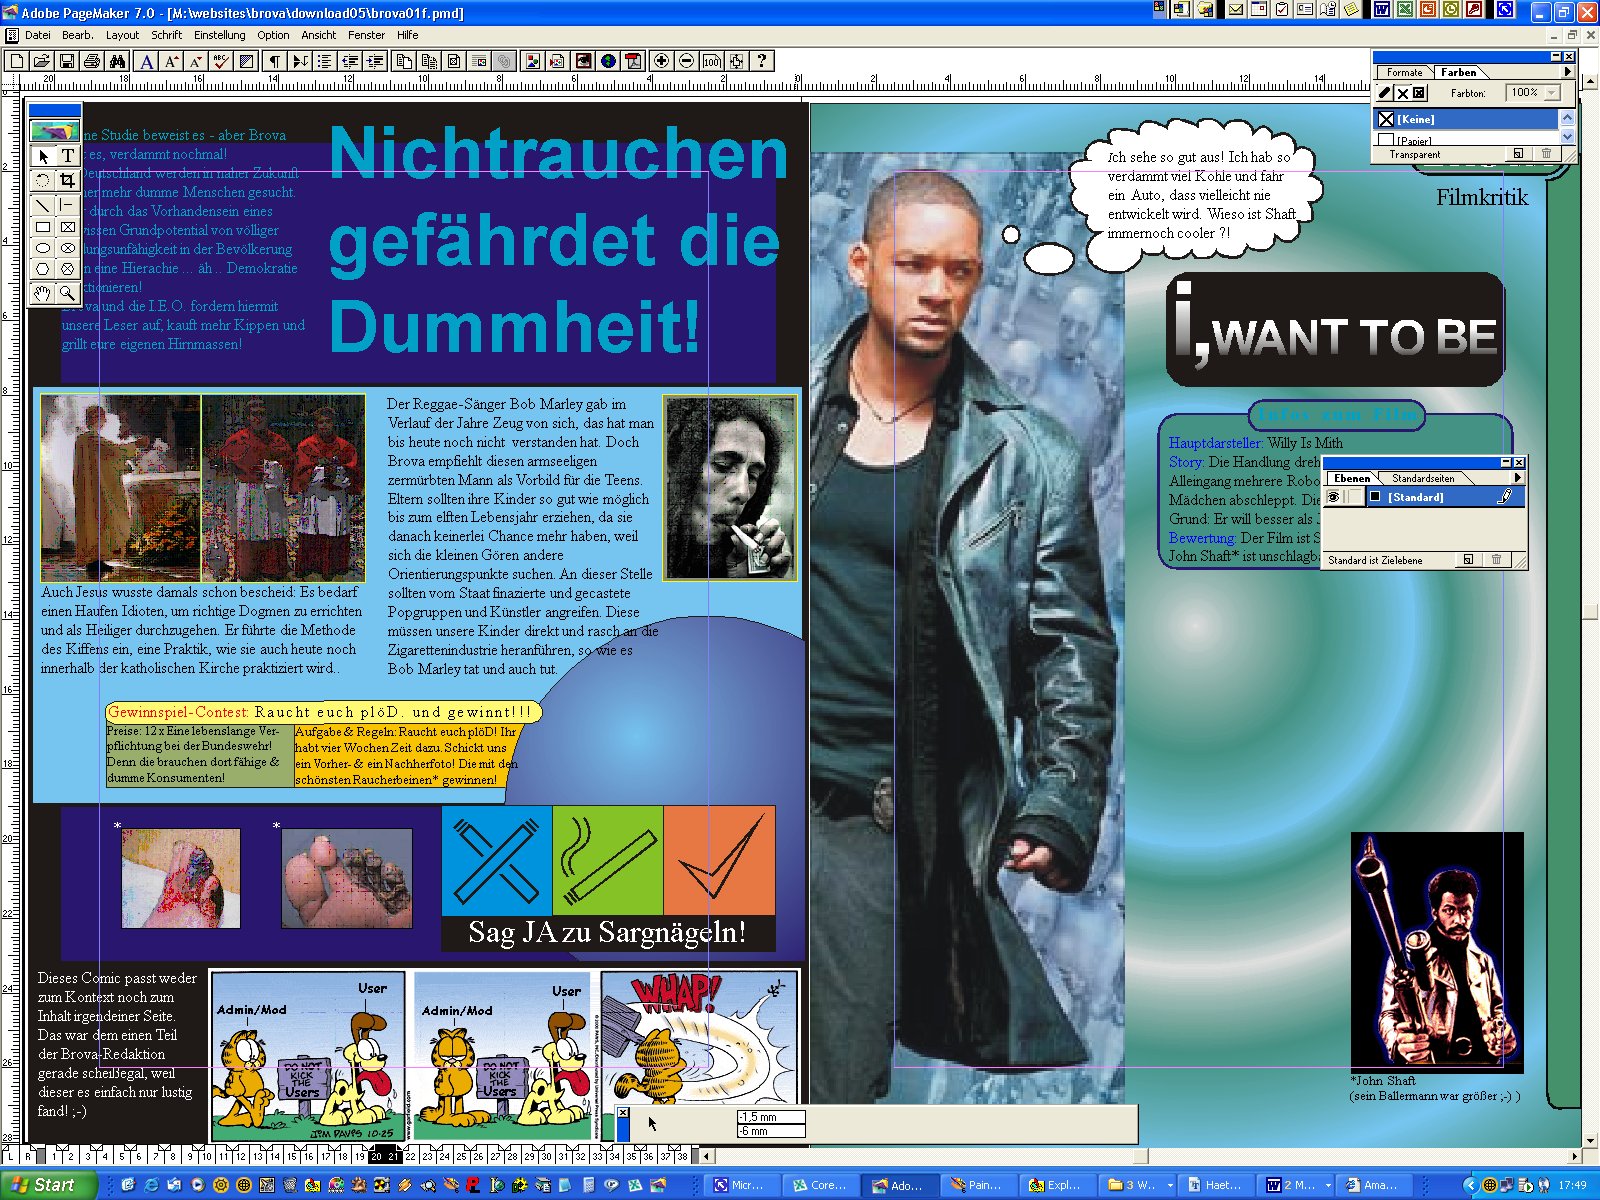This screenshot has width=1600, height=1200.
Task: Click the Paragraph Specs pilcrow icon
Action: pyautogui.click(x=275, y=61)
